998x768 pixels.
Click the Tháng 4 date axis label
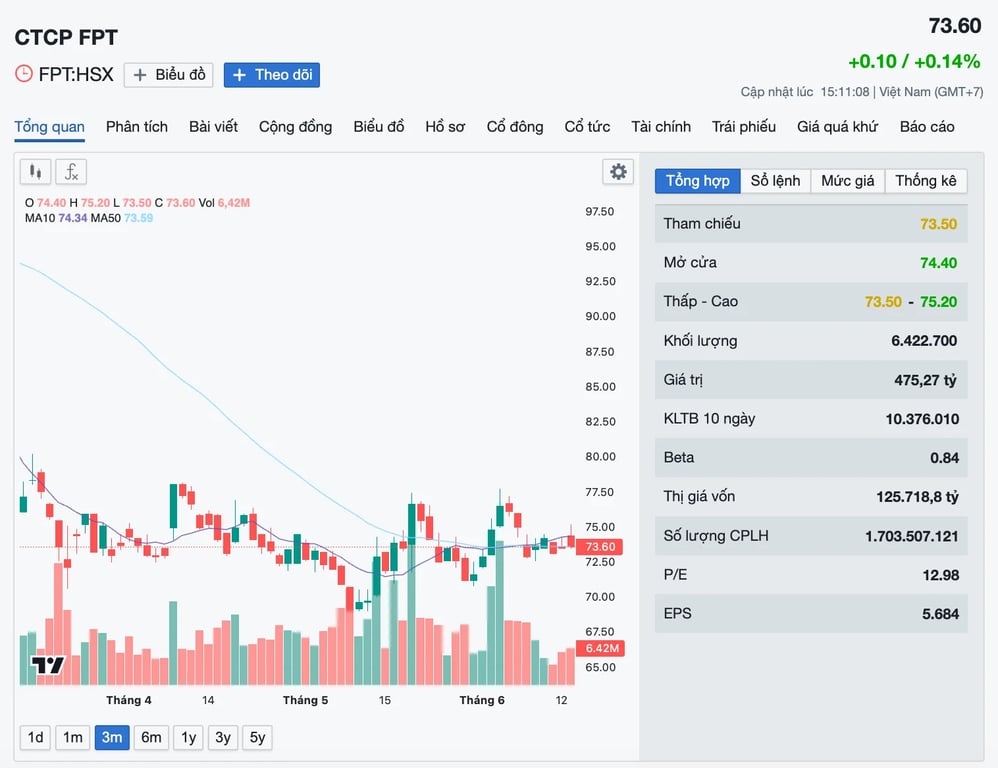[129, 700]
